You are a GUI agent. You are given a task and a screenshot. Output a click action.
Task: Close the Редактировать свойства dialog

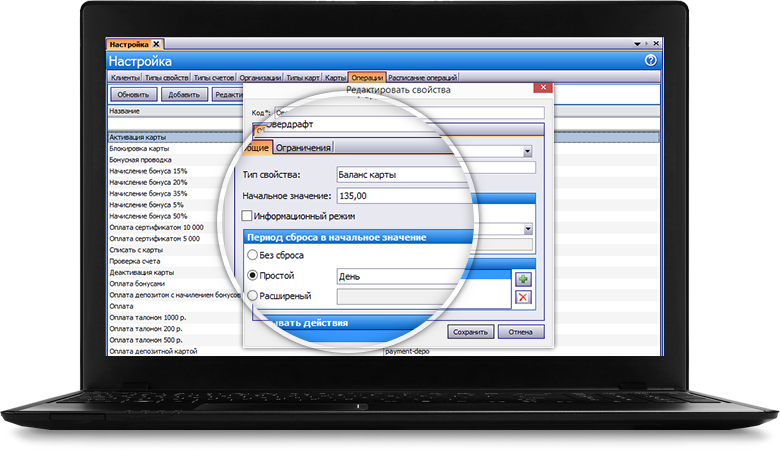coord(542,89)
